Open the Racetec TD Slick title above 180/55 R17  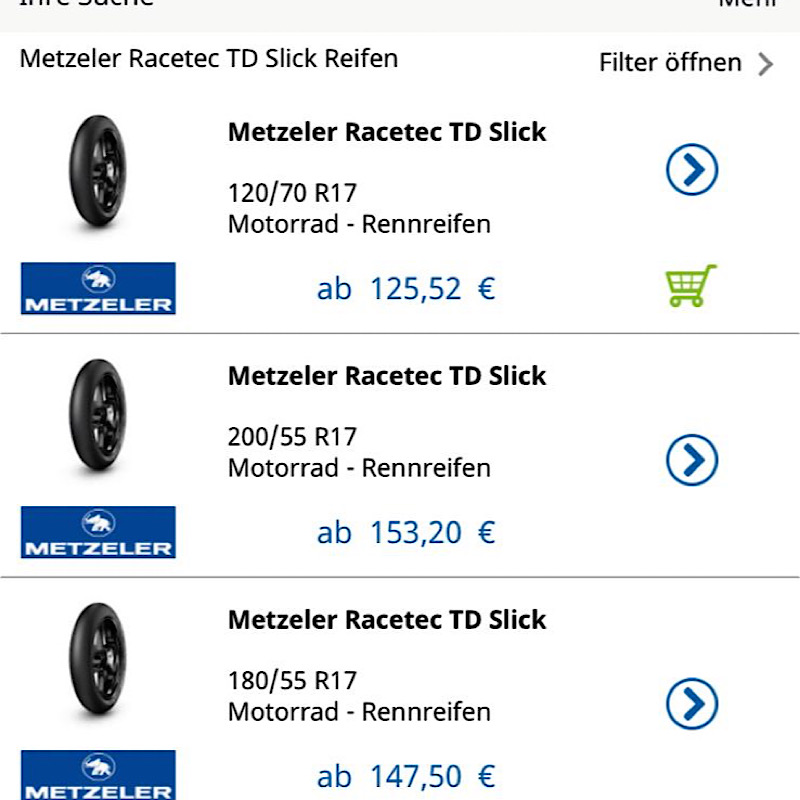[387, 620]
